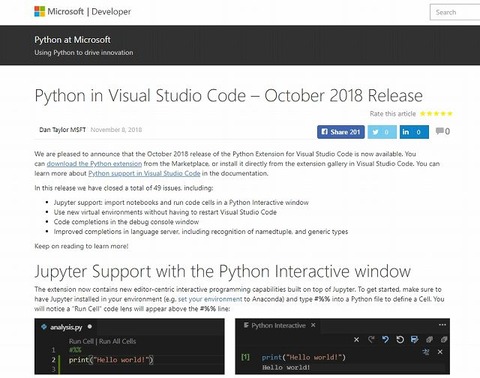Click the [1] cell execution label
480x378 pixels.
245,357
